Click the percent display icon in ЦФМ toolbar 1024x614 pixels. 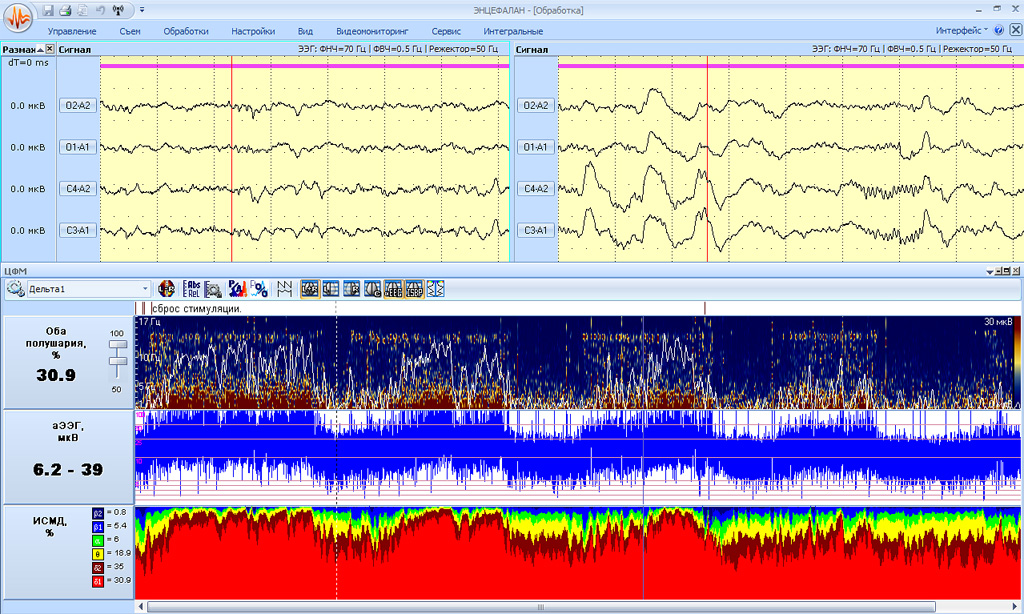click(x=258, y=289)
